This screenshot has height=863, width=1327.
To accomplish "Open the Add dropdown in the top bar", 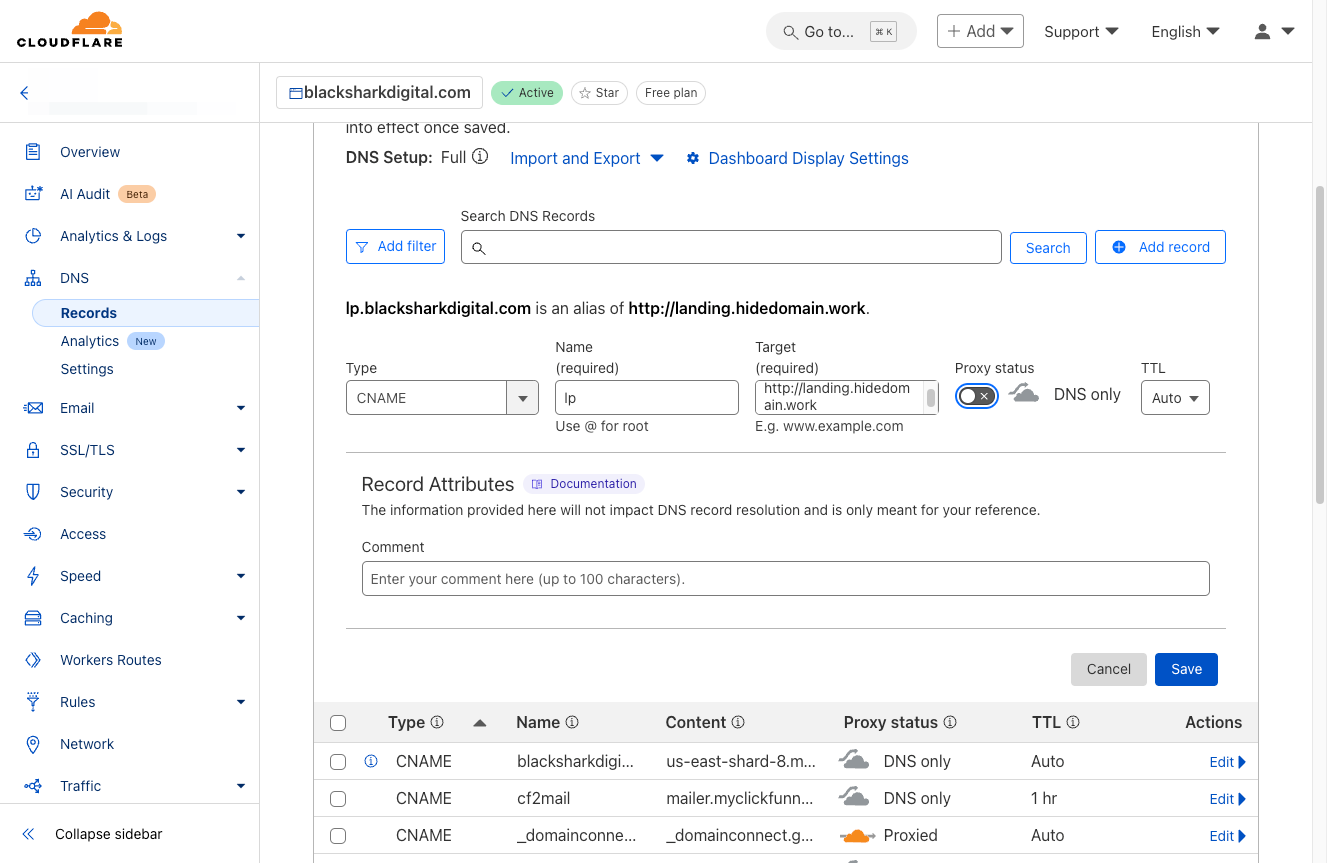I will [980, 31].
